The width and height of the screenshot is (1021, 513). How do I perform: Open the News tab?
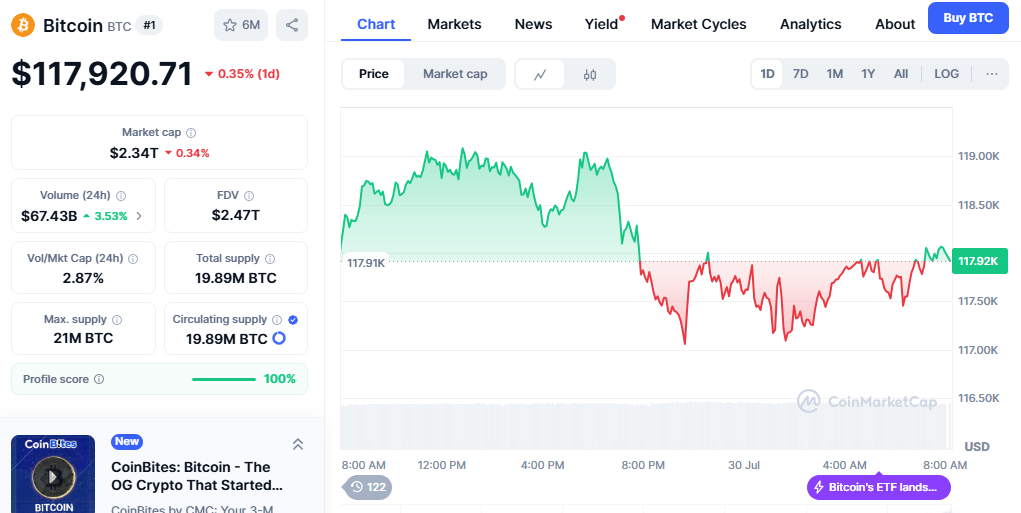[x=533, y=24]
